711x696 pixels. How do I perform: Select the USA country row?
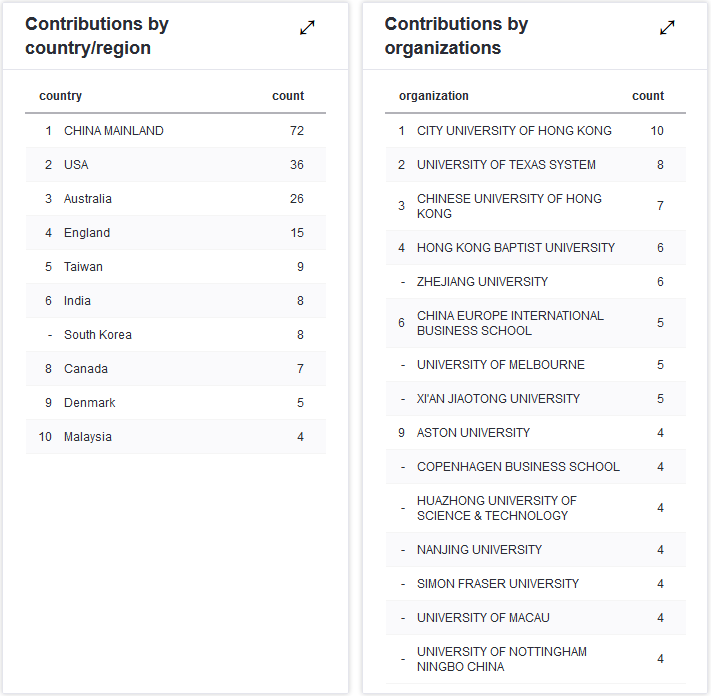76,165
